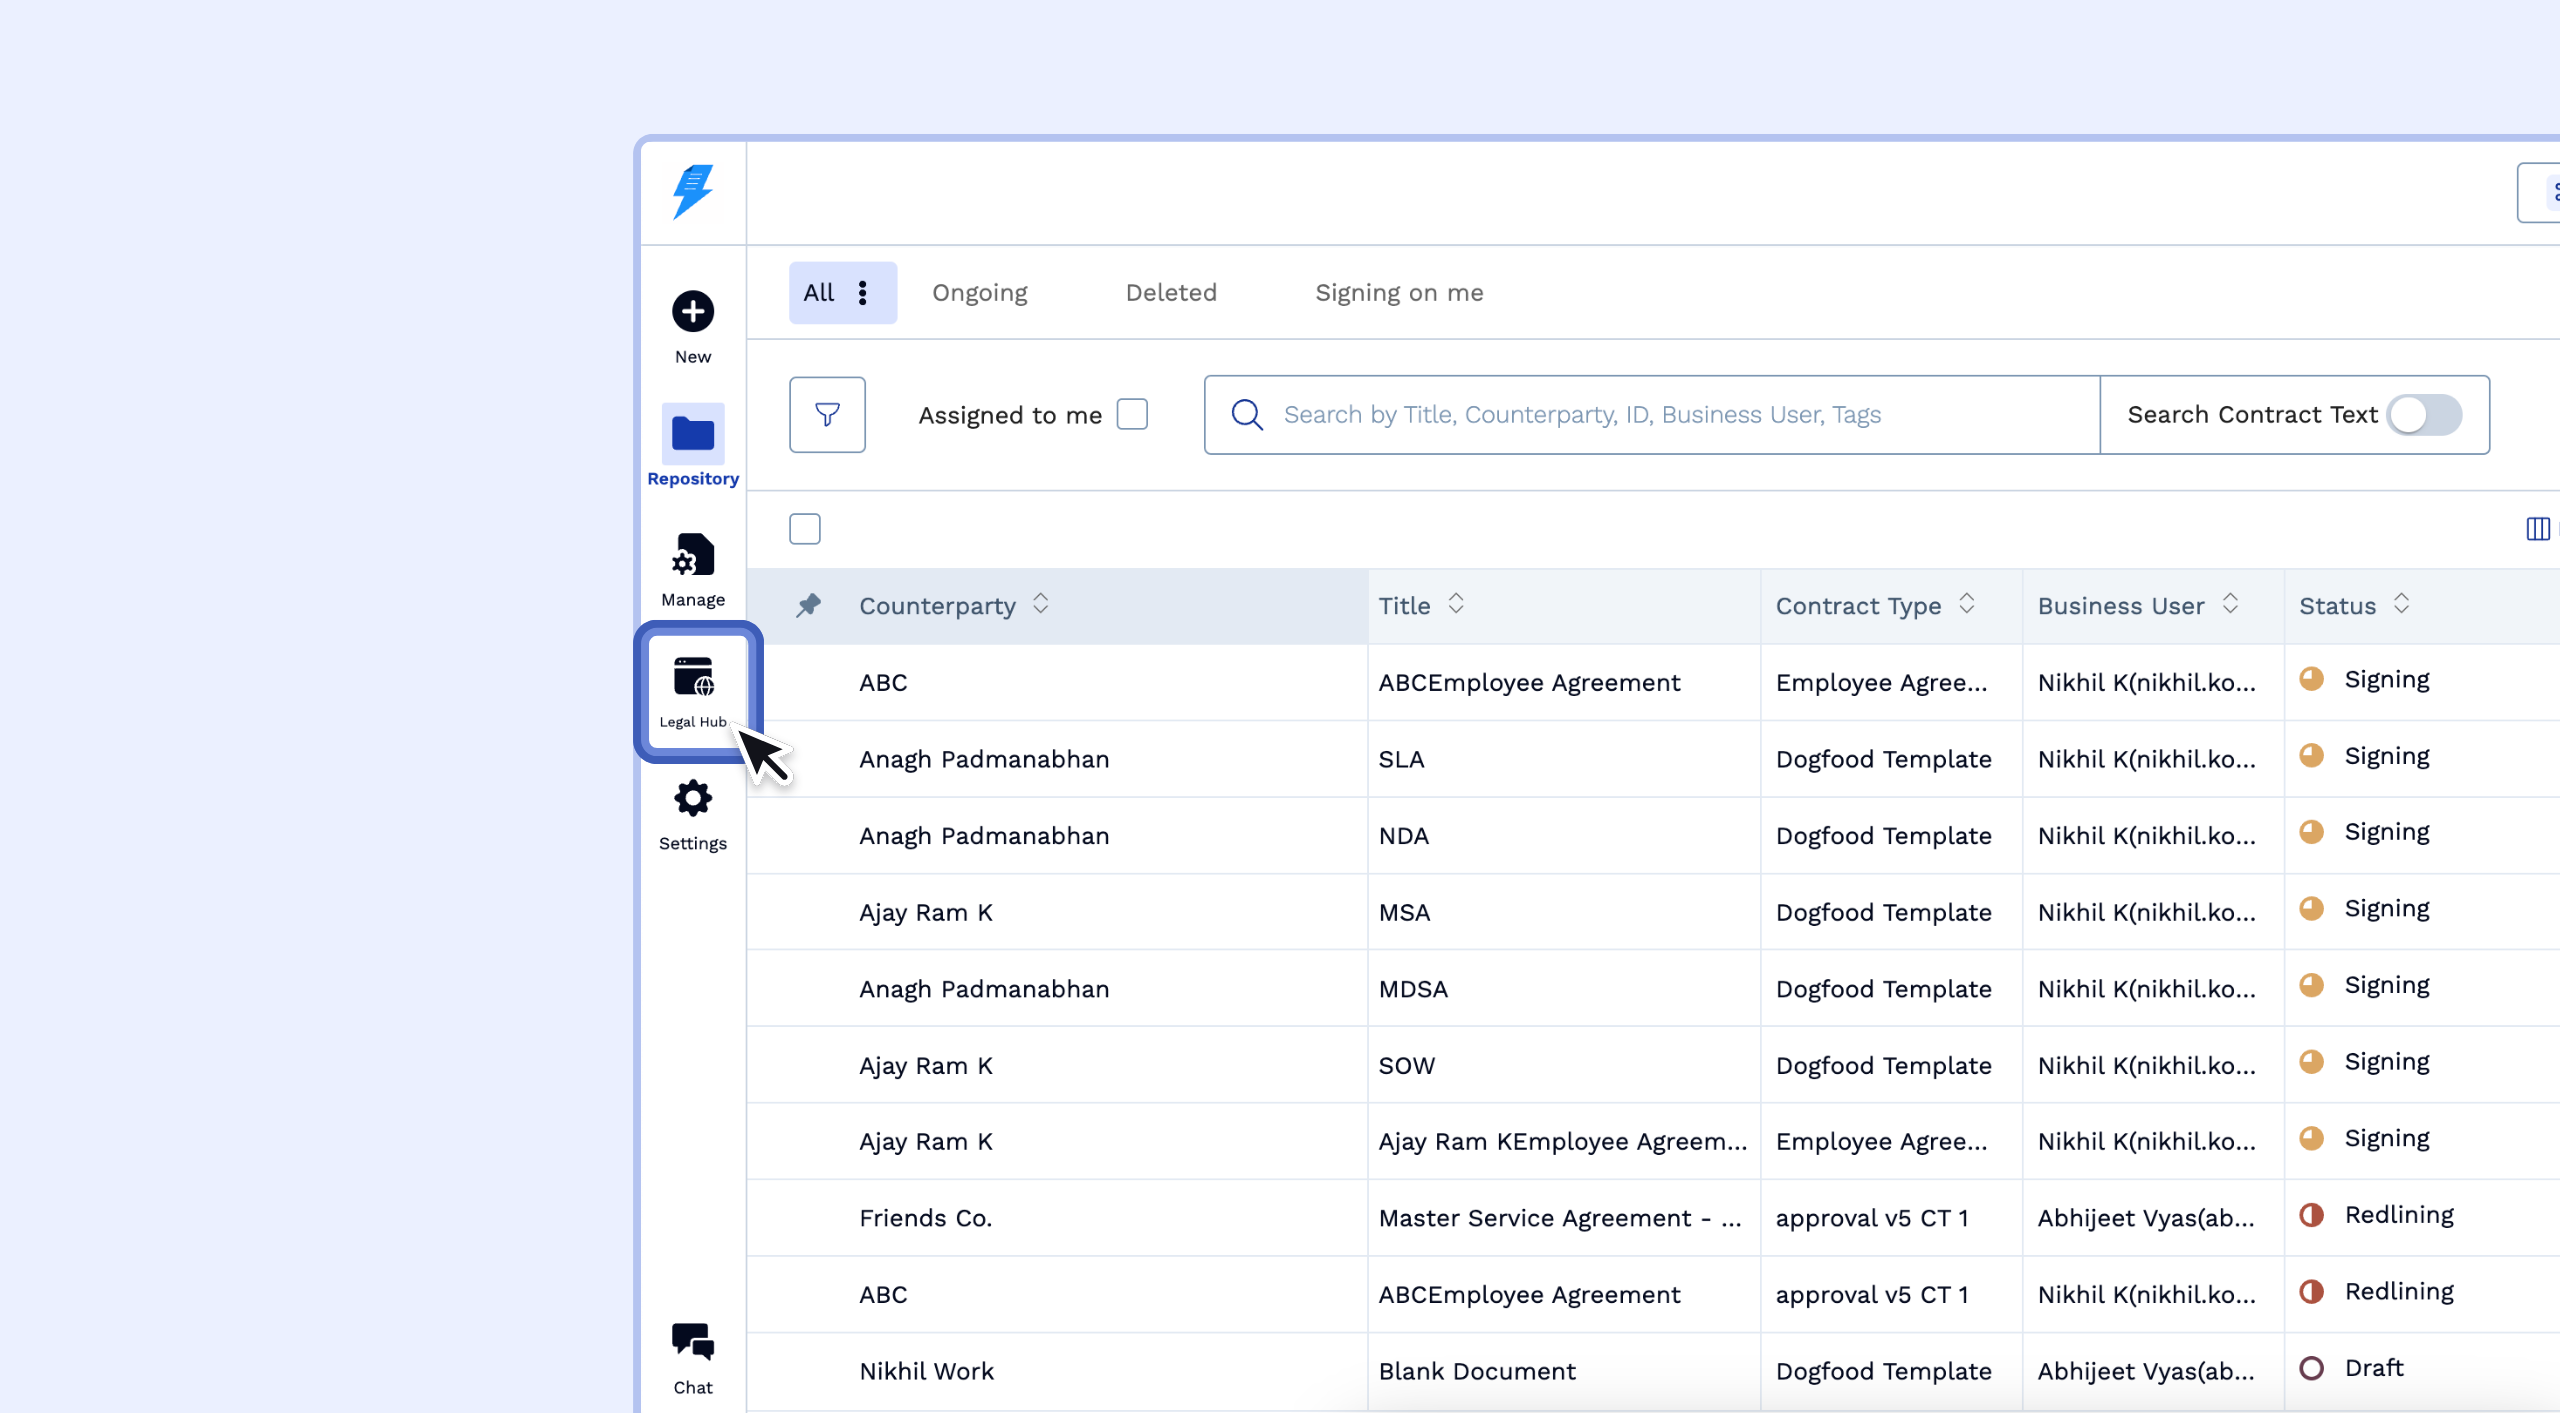Viewport: 2560px width, 1413px height.
Task: Click the filter funnel button
Action: 827,414
